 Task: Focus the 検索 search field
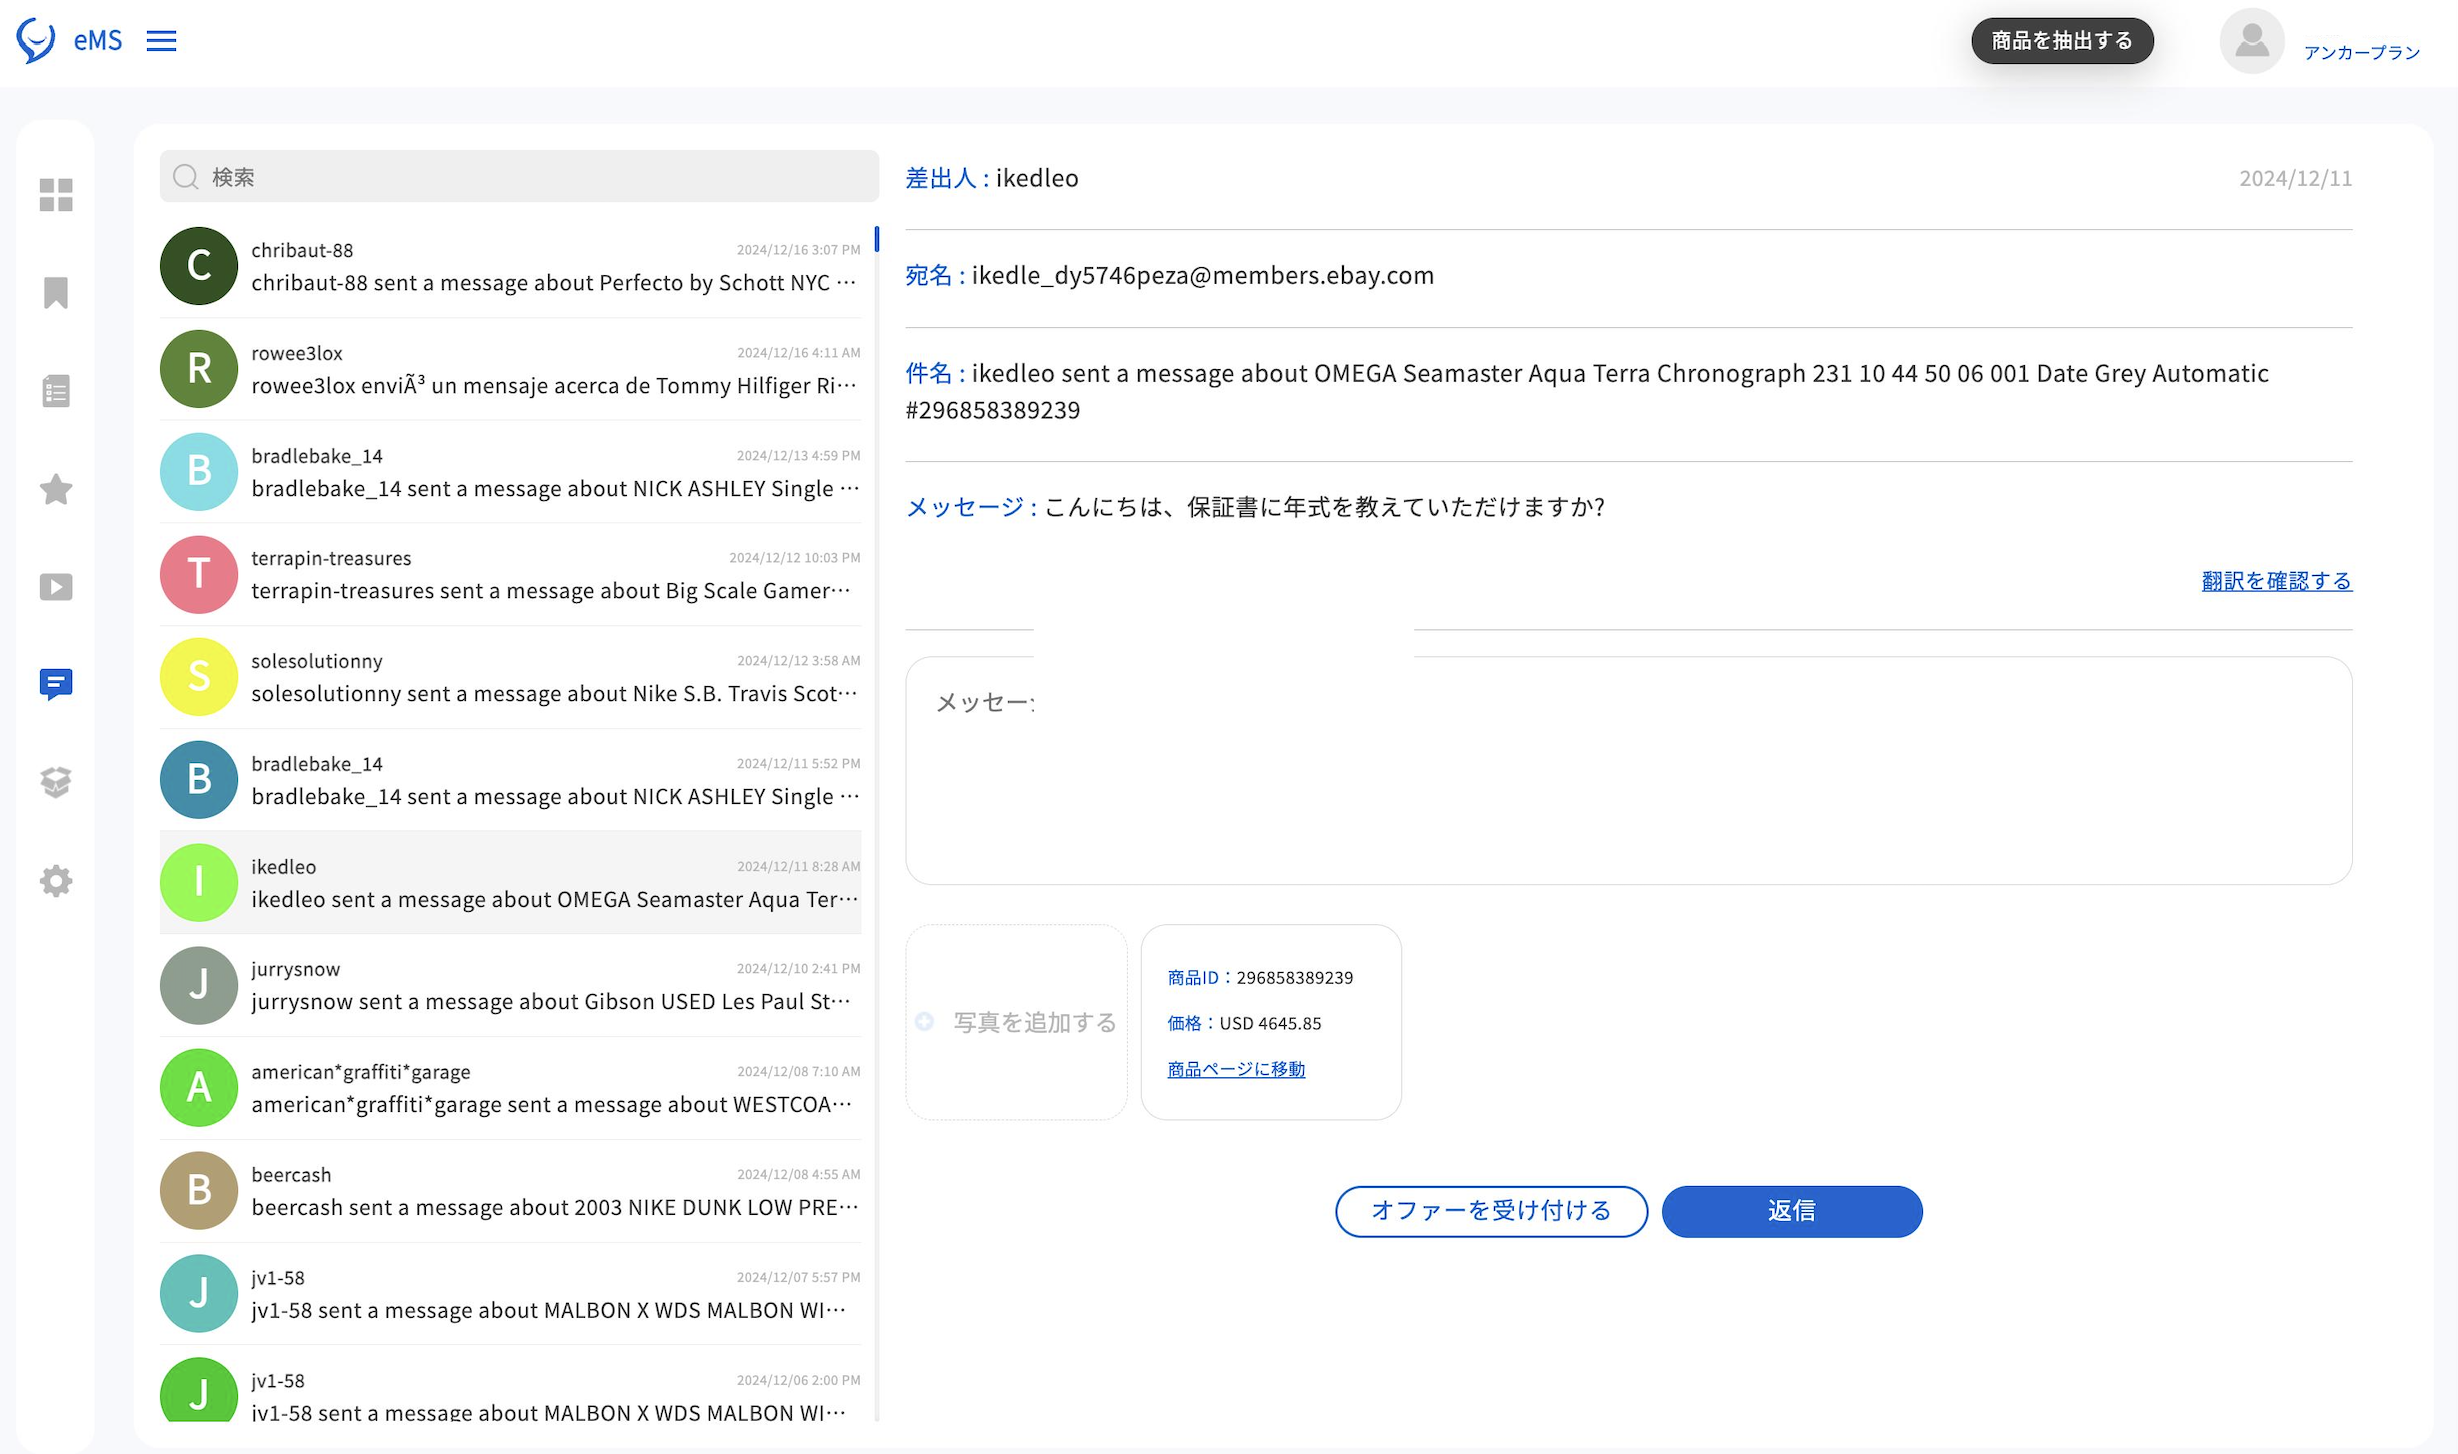pos(520,177)
